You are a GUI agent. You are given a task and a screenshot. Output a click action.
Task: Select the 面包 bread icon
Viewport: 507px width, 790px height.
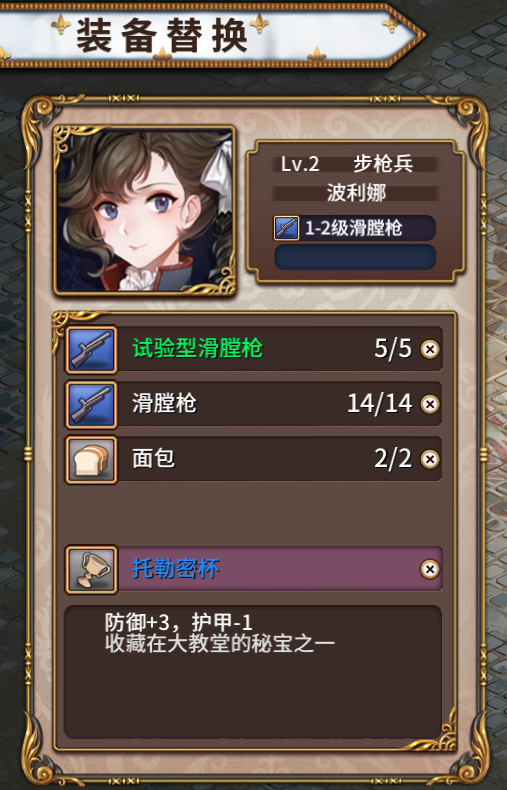[x=91, y=459]
